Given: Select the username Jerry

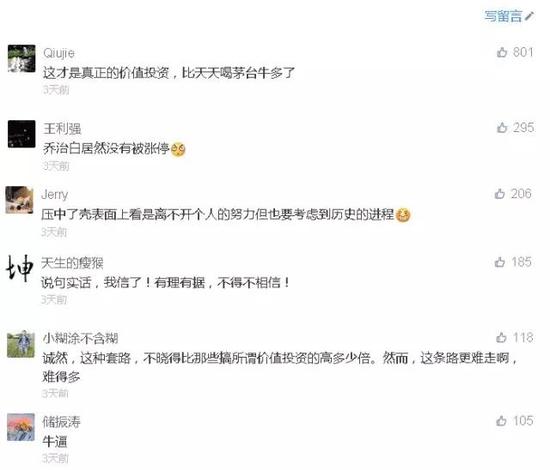Looking at the screenshot, I should (55, 194).
